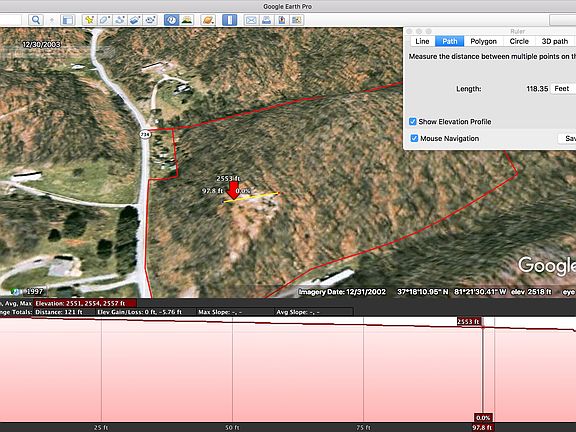576x432 pixels.
Task: Toggle the Ruler toolbar icon
Action: pos(230,20)
